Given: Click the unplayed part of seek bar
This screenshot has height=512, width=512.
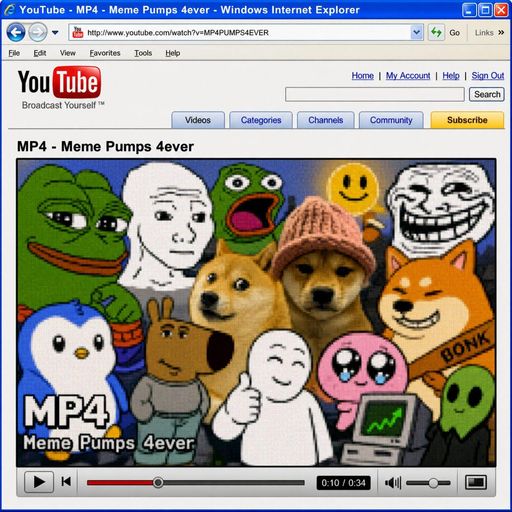Looking at the screenshot, I should pyautogui.click(x=234, y=482).
